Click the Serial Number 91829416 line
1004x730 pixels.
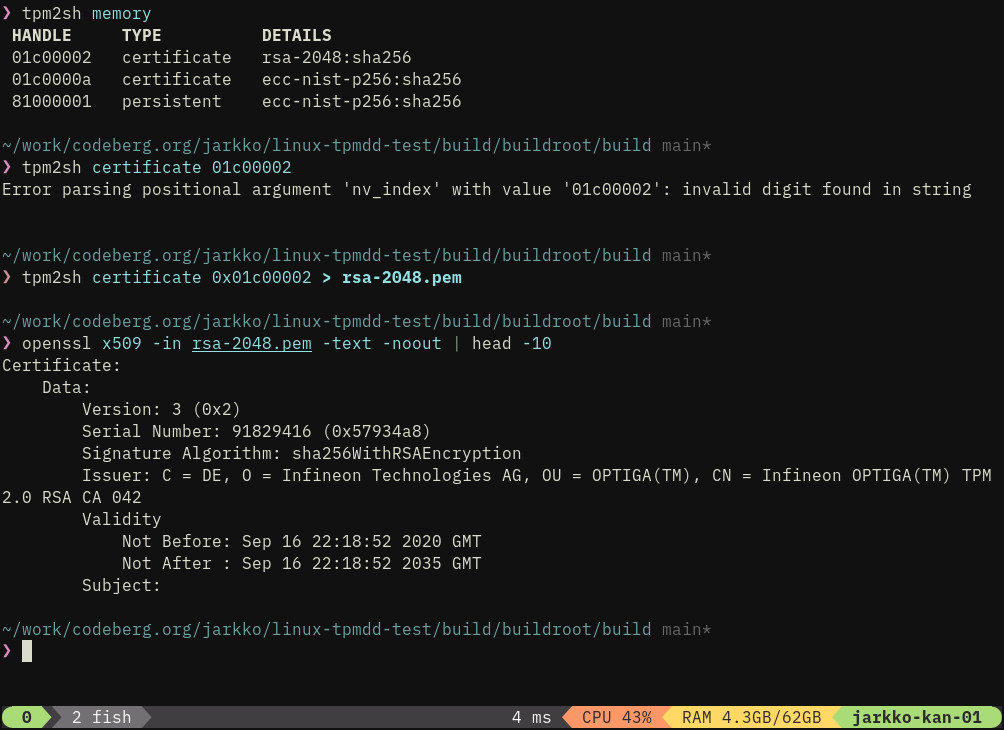[x=256, y=431]
